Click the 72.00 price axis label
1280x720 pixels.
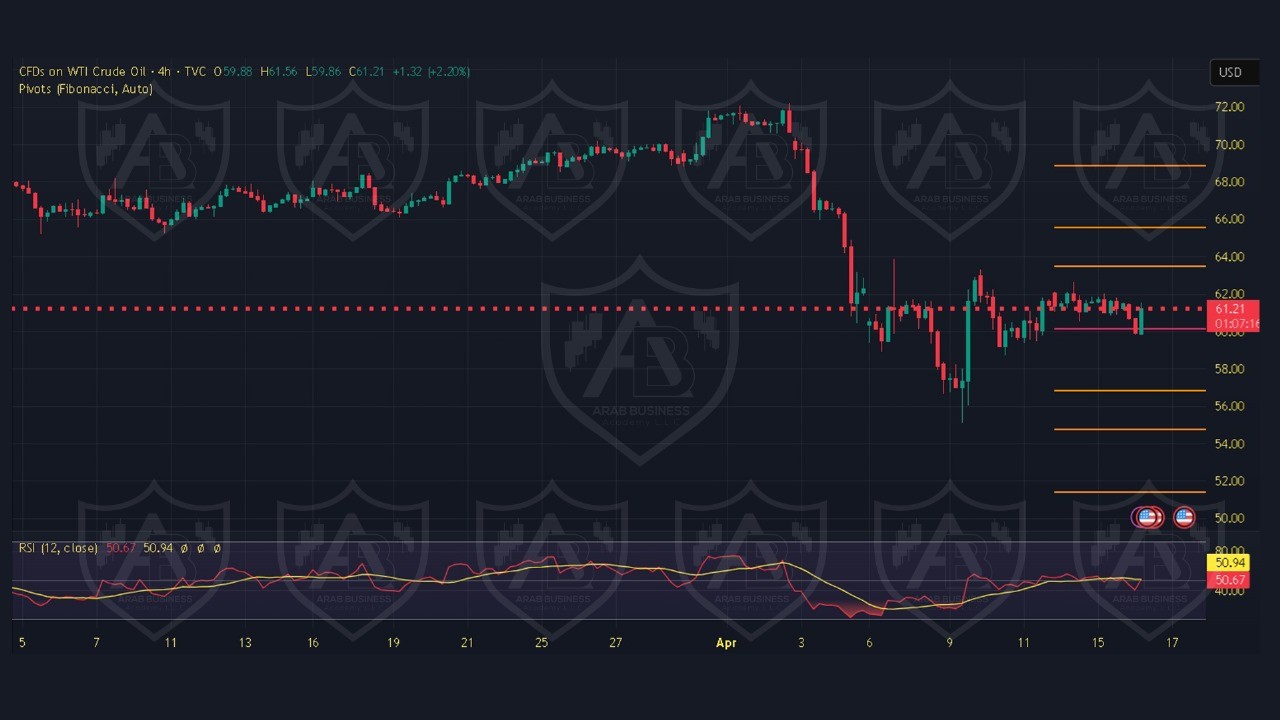[1230, 107]
